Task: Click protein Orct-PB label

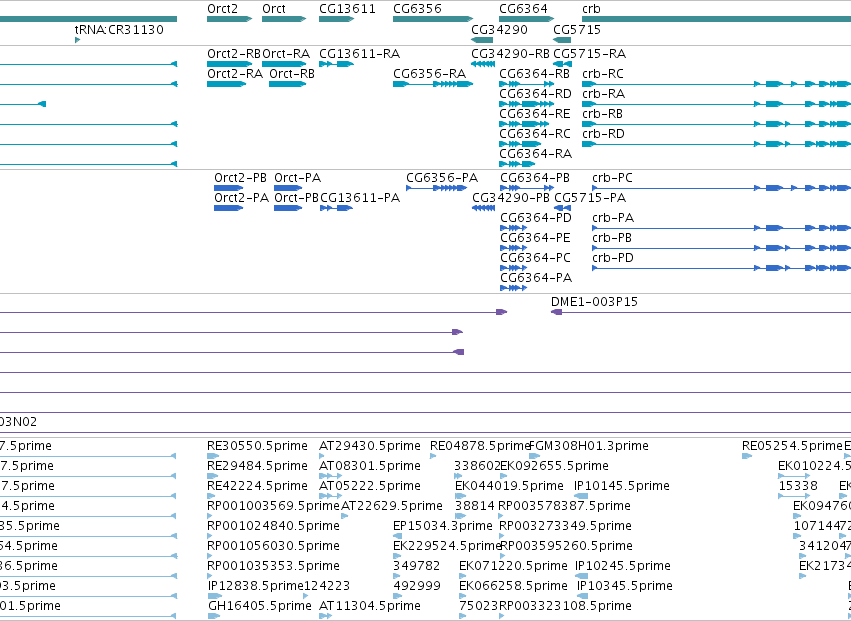Action: pyautogui.click(x=296, y=198)
